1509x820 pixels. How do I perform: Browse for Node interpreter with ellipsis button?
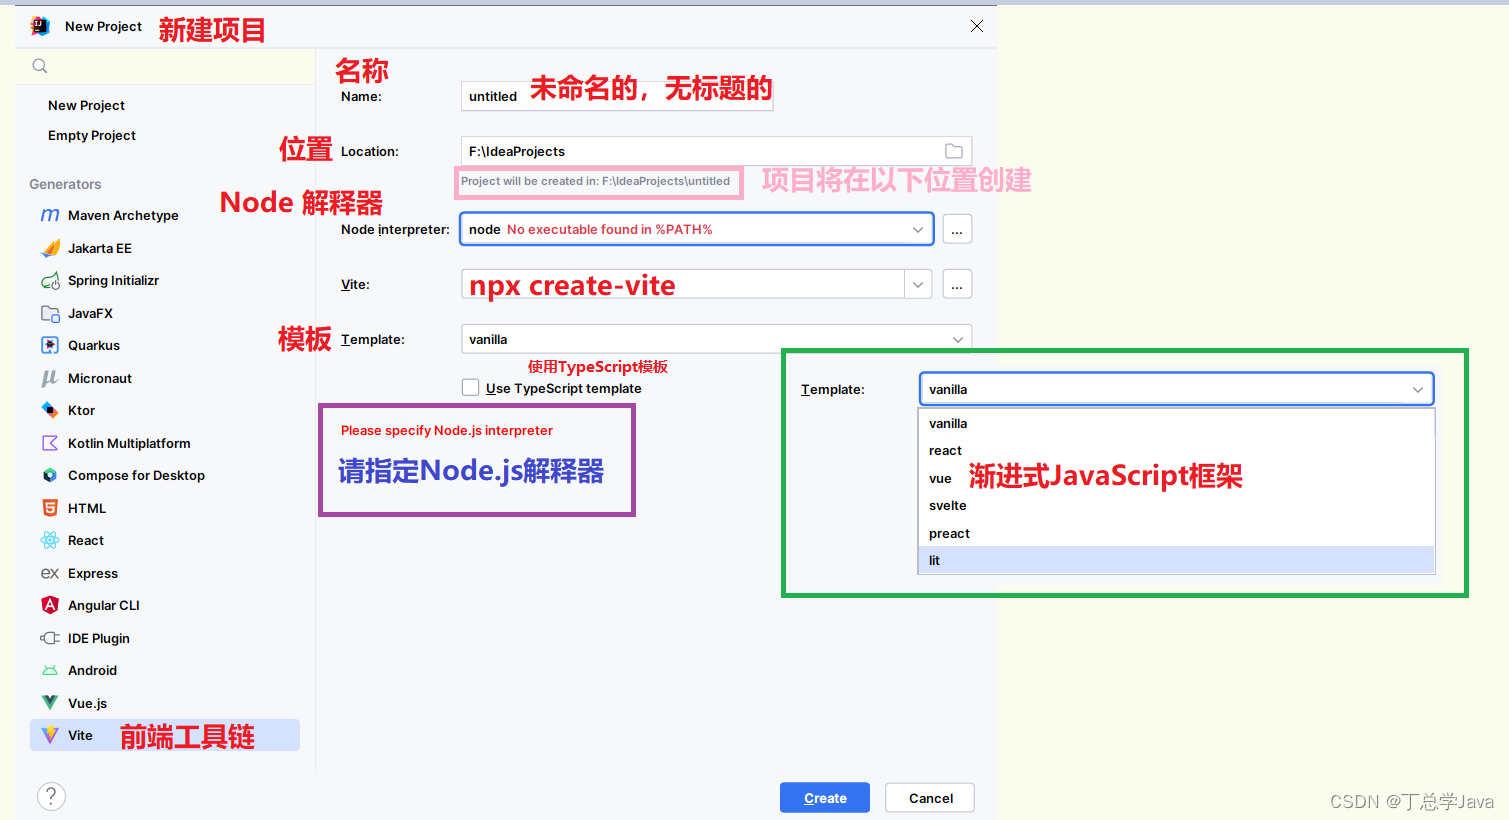957,229
